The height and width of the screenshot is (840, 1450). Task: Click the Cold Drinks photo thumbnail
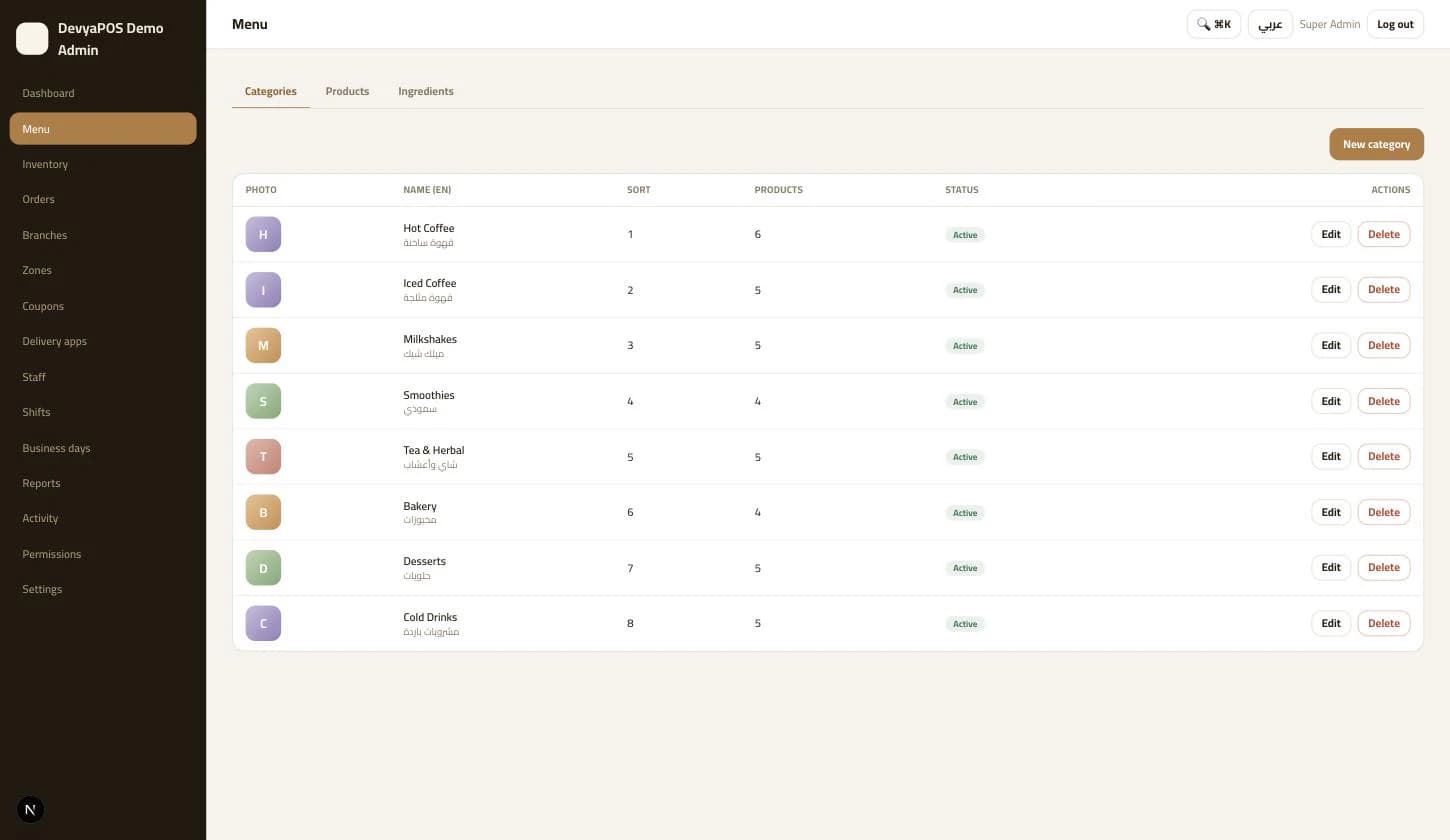click(x=263, y=623)
